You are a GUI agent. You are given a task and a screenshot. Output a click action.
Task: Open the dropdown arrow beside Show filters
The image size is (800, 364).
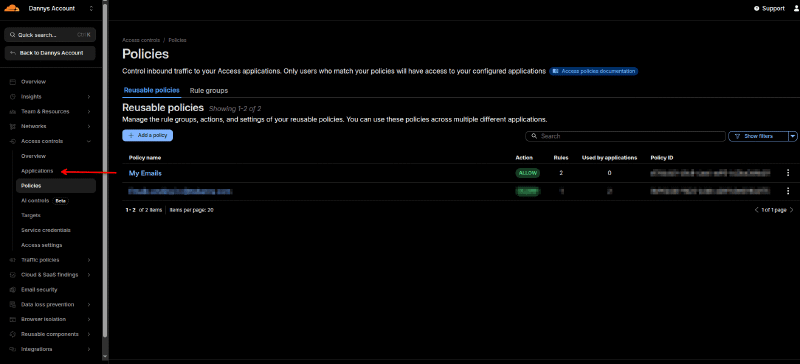(x=792, y=136)
